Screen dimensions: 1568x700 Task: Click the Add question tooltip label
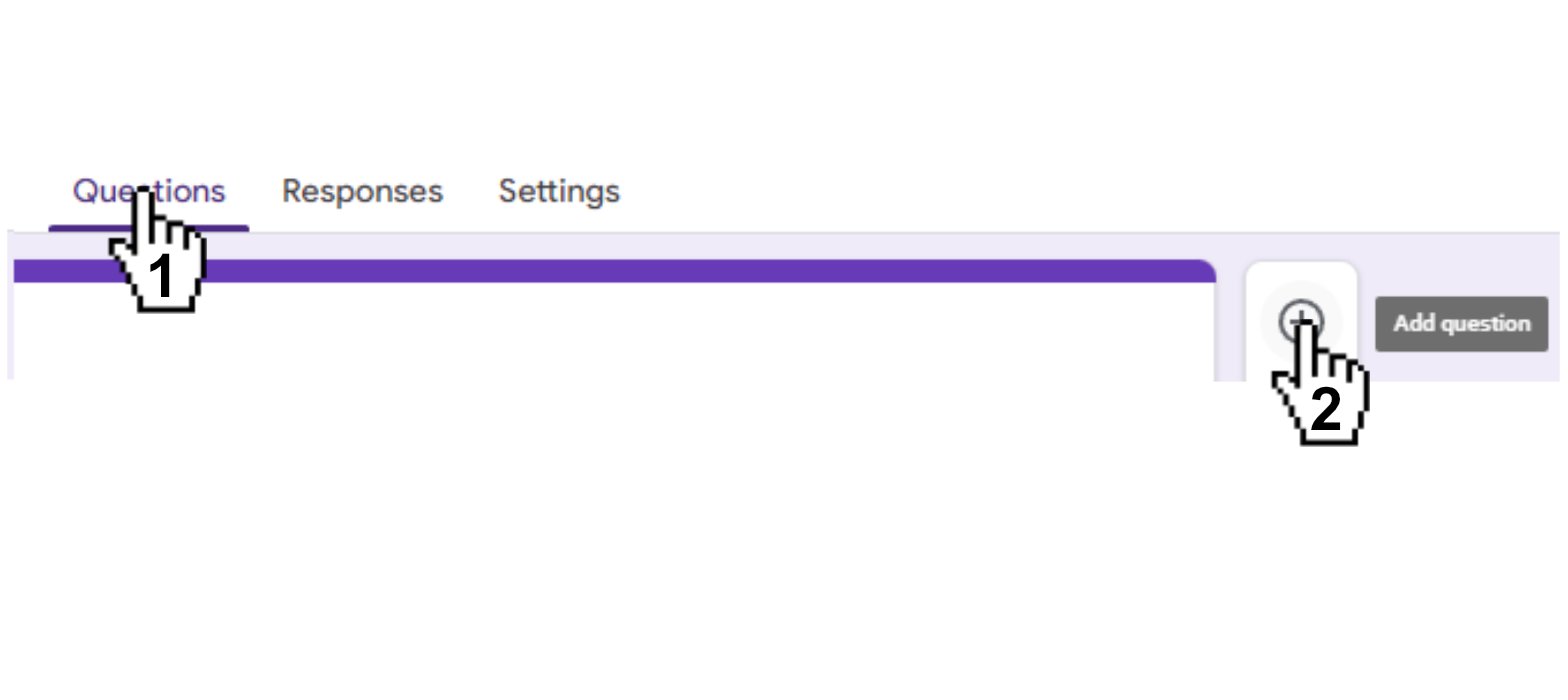pos(1461,323)
